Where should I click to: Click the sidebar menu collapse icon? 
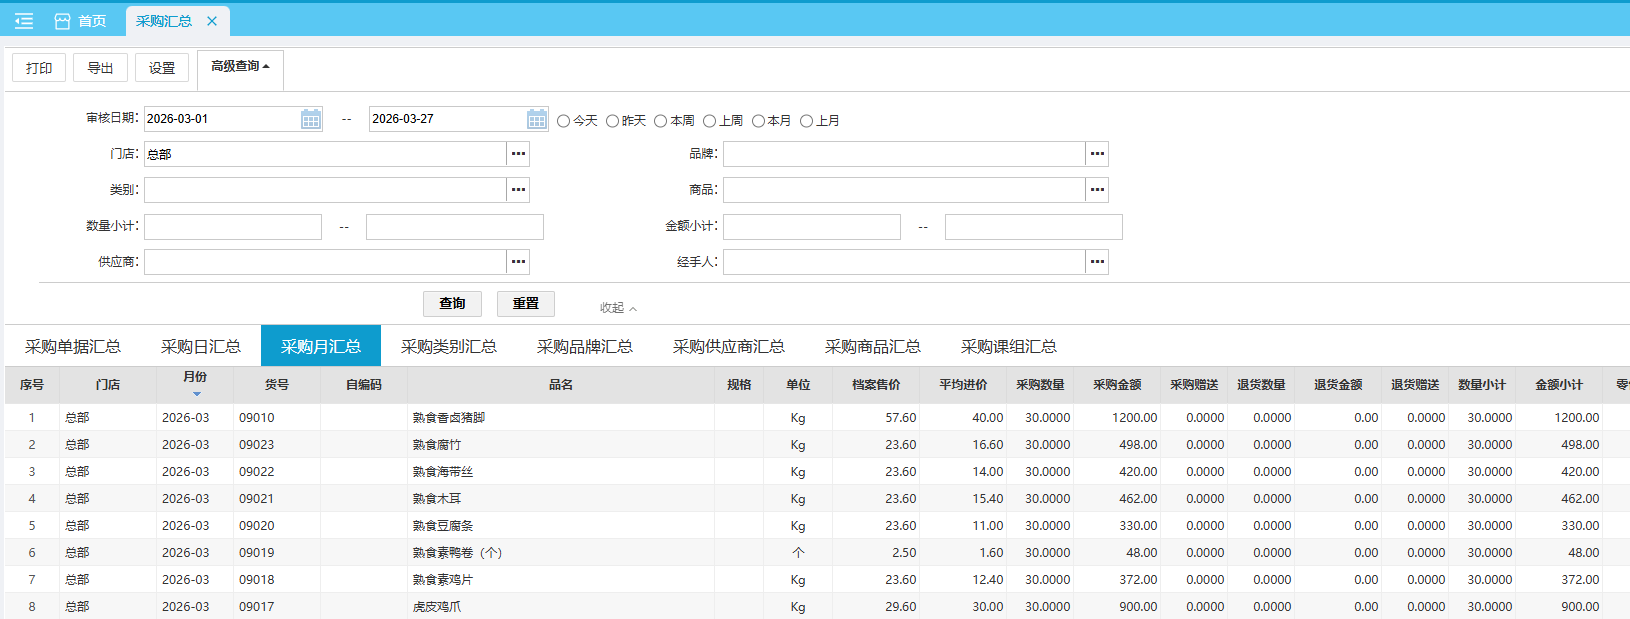(24, 21)
